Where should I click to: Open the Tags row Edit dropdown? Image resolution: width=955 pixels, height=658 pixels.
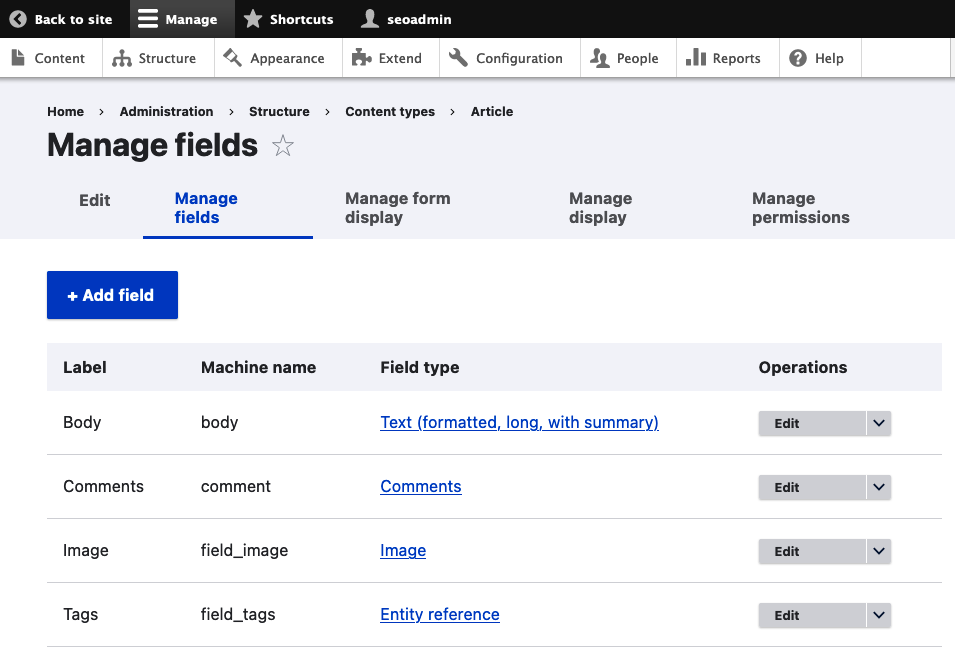(878, 615)
